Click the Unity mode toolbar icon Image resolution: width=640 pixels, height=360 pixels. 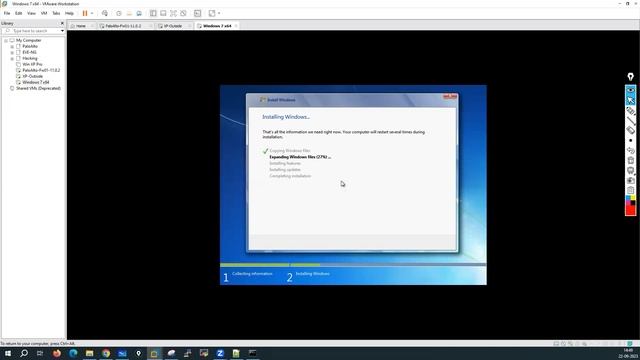coord(184,13)
